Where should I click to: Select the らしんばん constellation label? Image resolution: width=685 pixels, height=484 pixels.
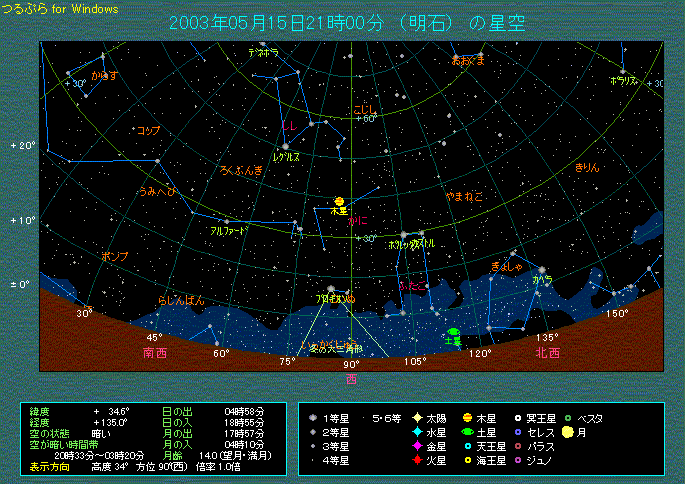click(181, 300)
